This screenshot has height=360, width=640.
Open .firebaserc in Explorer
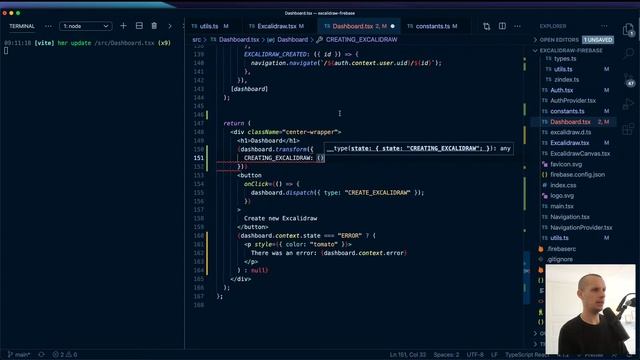click(x=561, y=249)
